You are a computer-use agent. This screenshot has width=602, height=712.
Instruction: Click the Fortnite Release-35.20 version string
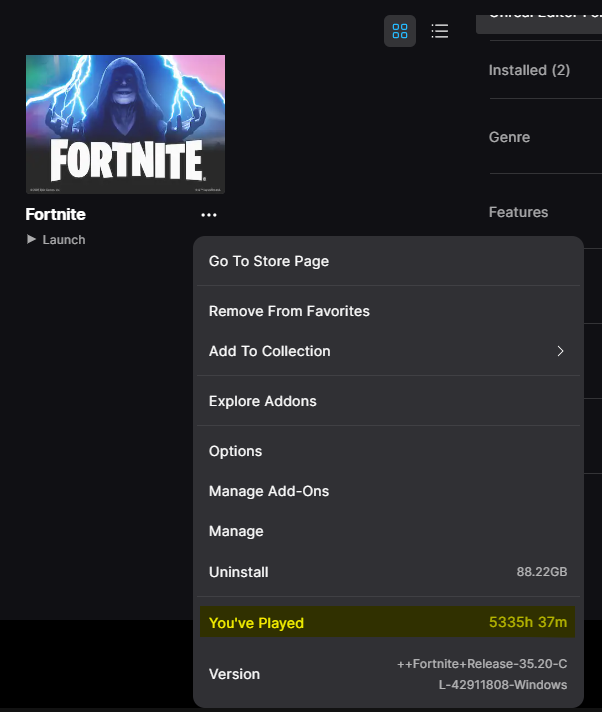482,674
